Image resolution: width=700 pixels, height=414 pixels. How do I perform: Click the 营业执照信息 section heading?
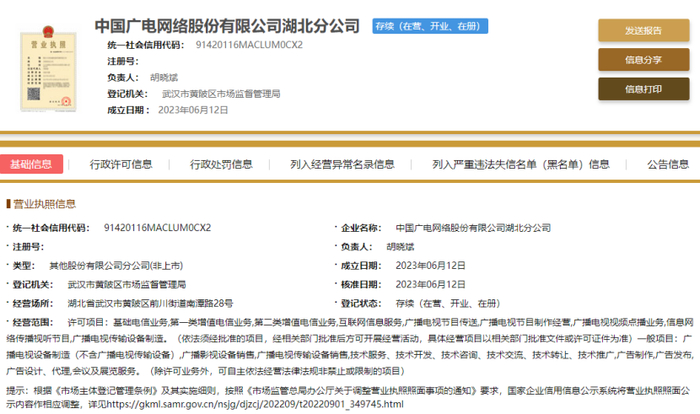(x=44, y=204)
